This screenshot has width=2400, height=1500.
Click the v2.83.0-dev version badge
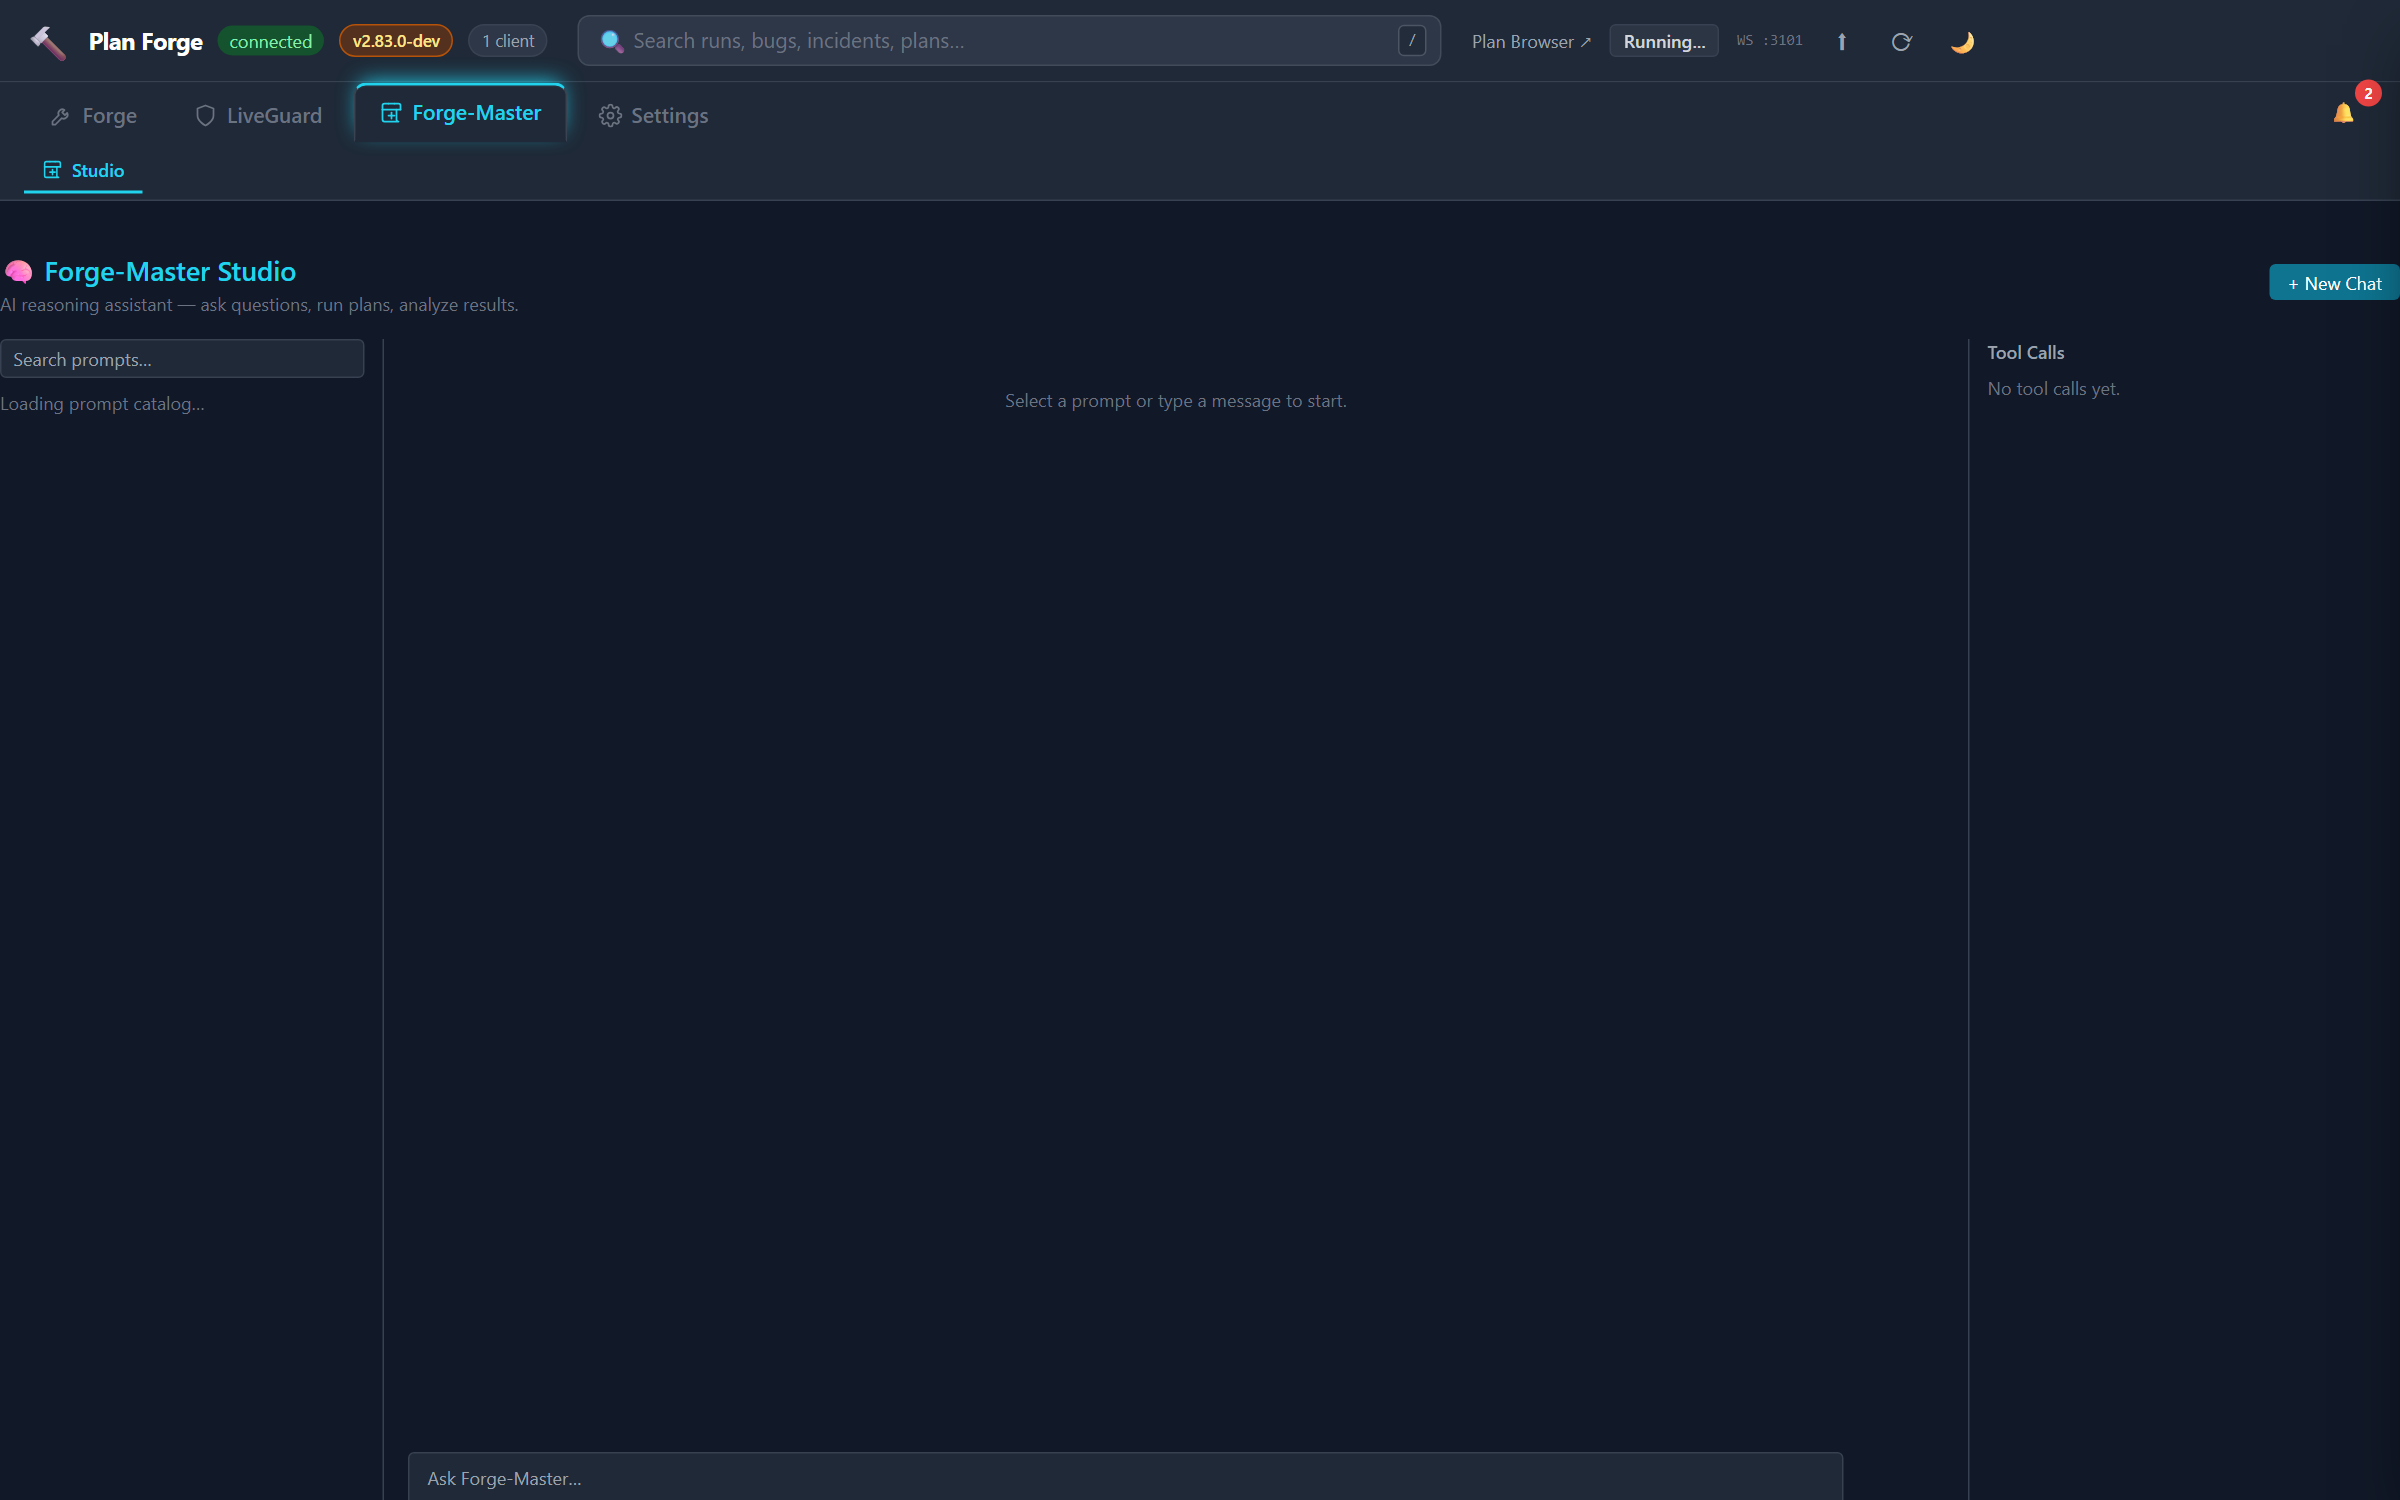tap(396, 41)
